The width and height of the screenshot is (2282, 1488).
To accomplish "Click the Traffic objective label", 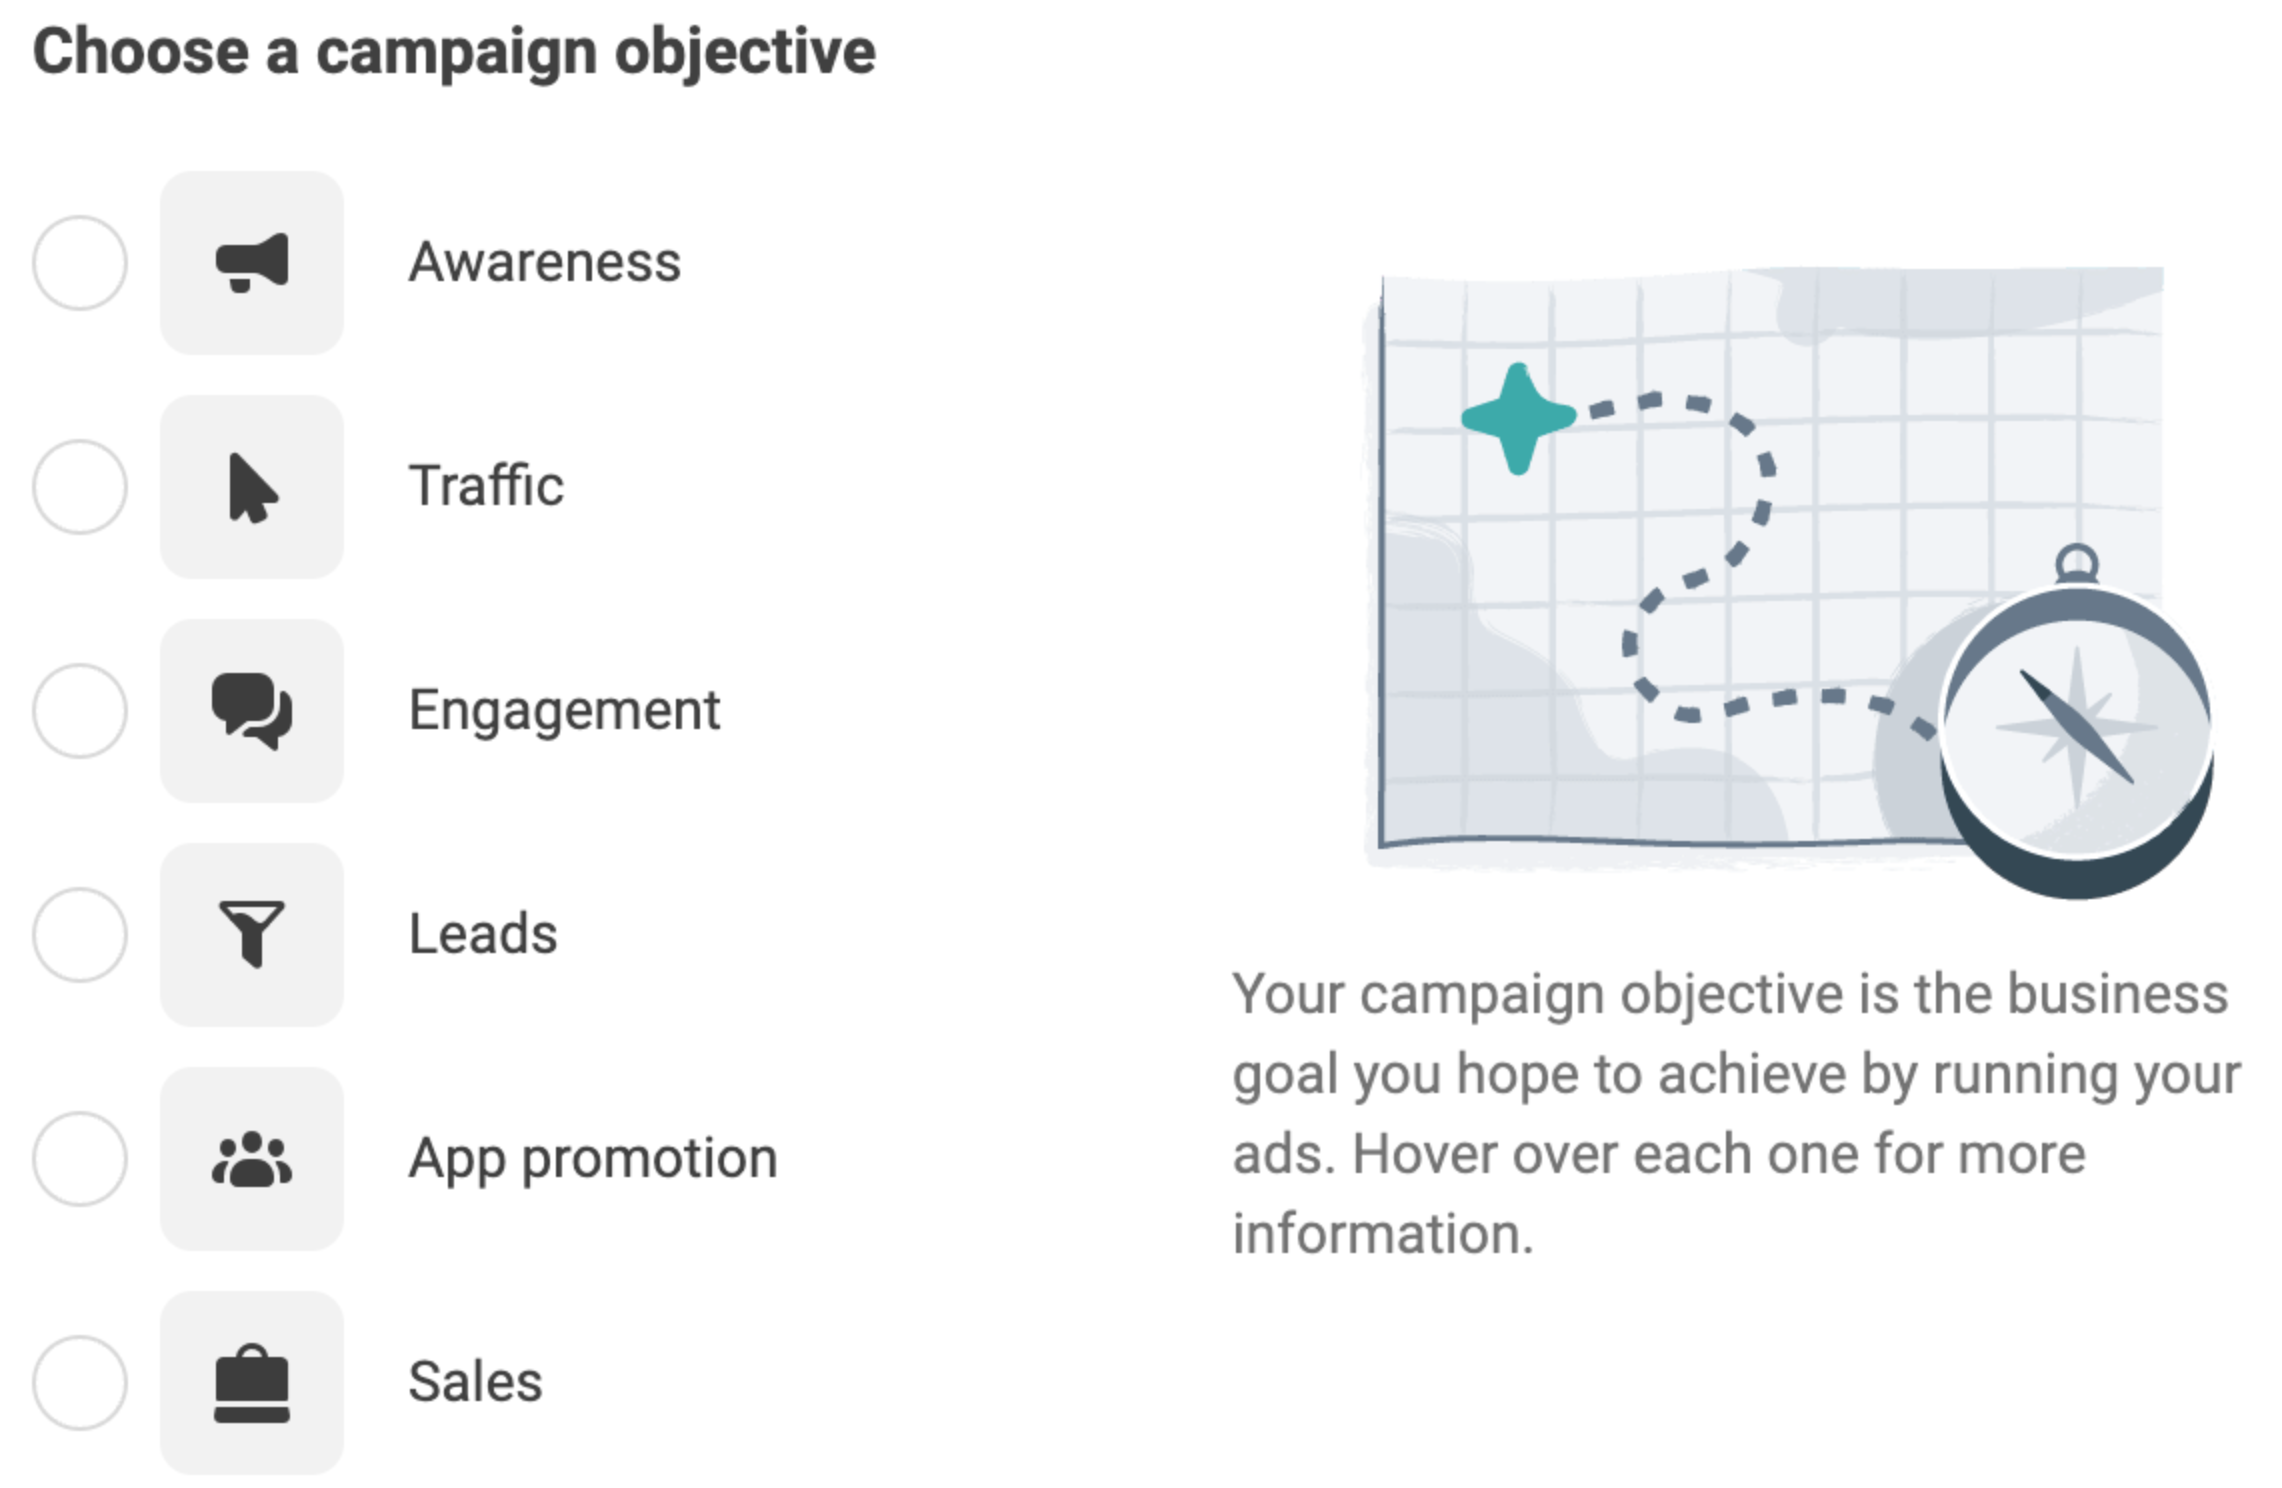I will pyautogui.click(x=488, y=487).
